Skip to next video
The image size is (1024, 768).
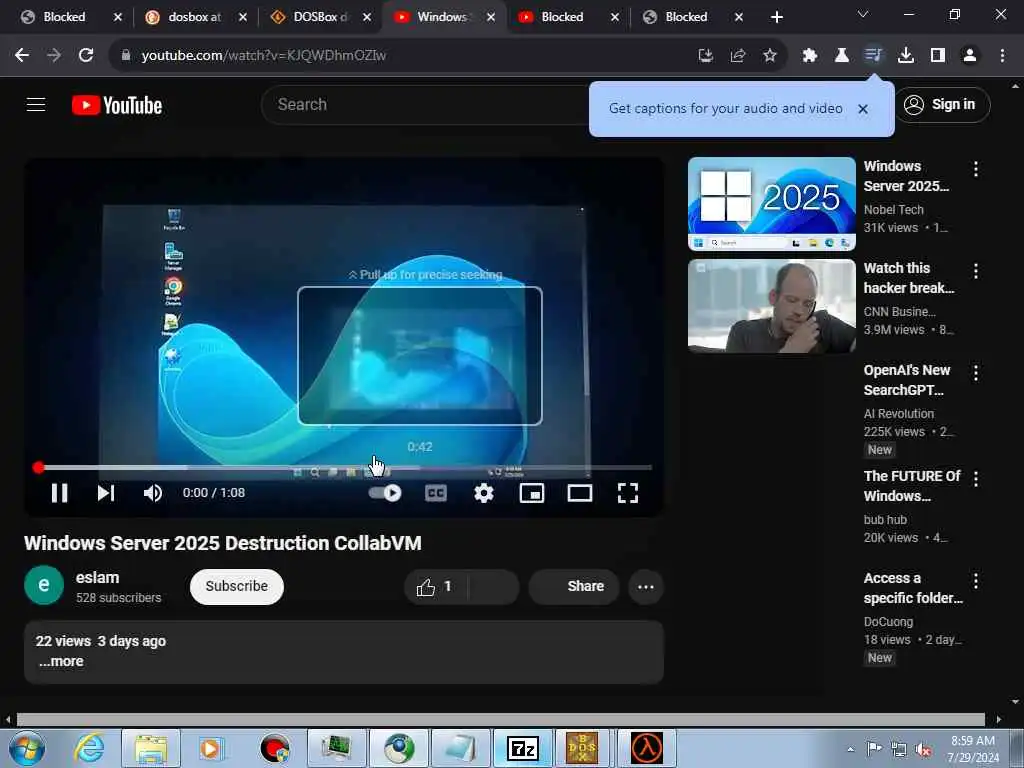[x=106, y=493]
